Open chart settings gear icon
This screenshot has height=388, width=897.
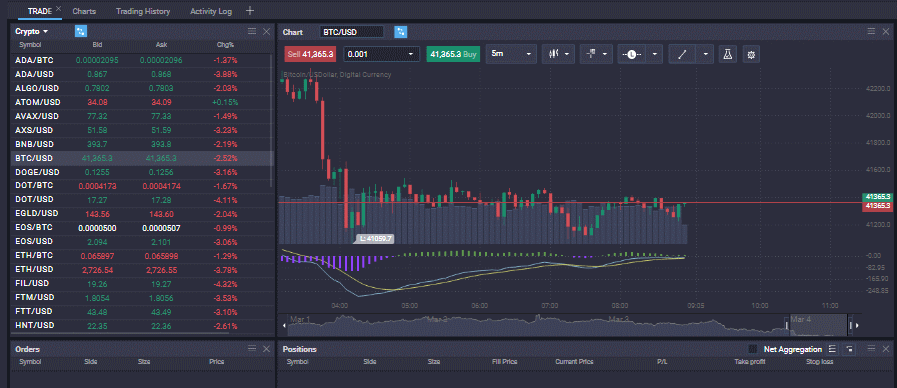pos(751,54)
